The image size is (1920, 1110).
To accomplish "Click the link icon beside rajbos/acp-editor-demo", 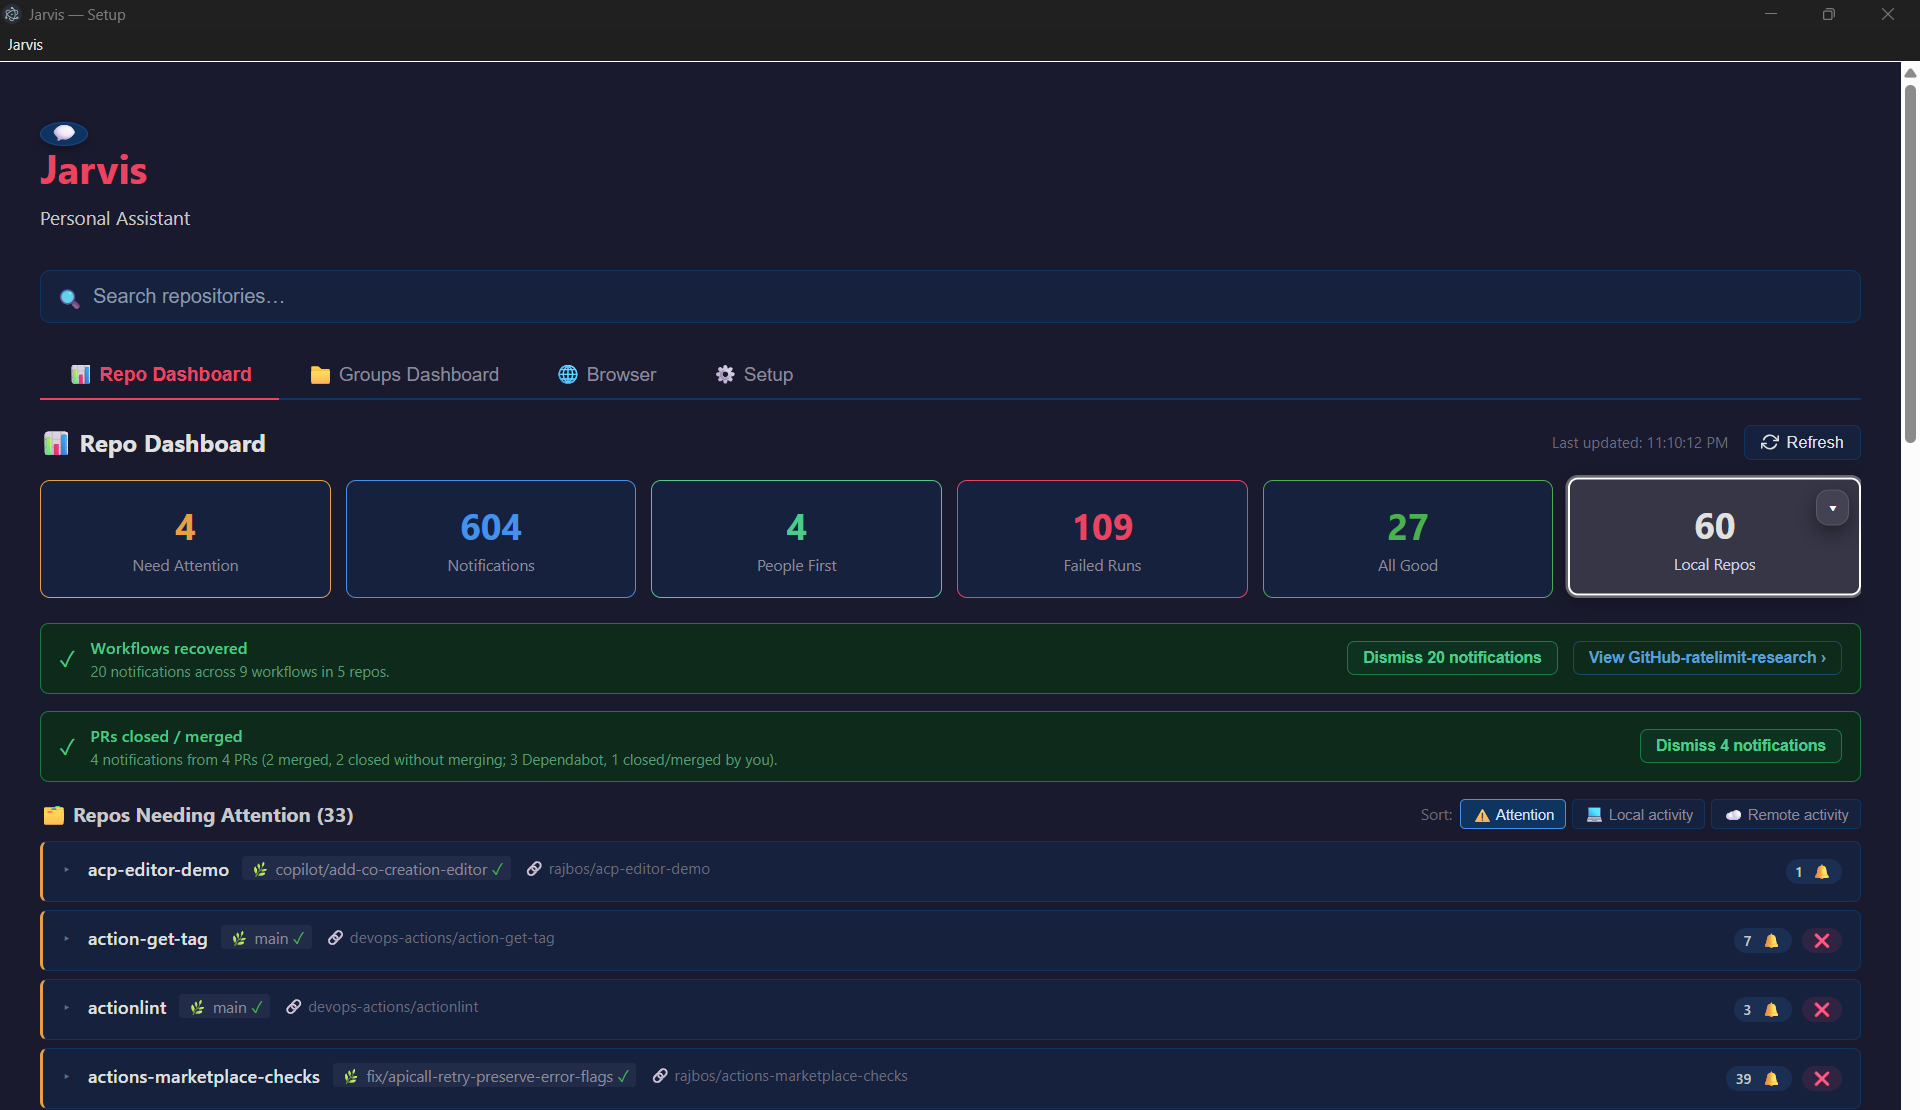I will (x=534, y=869).
